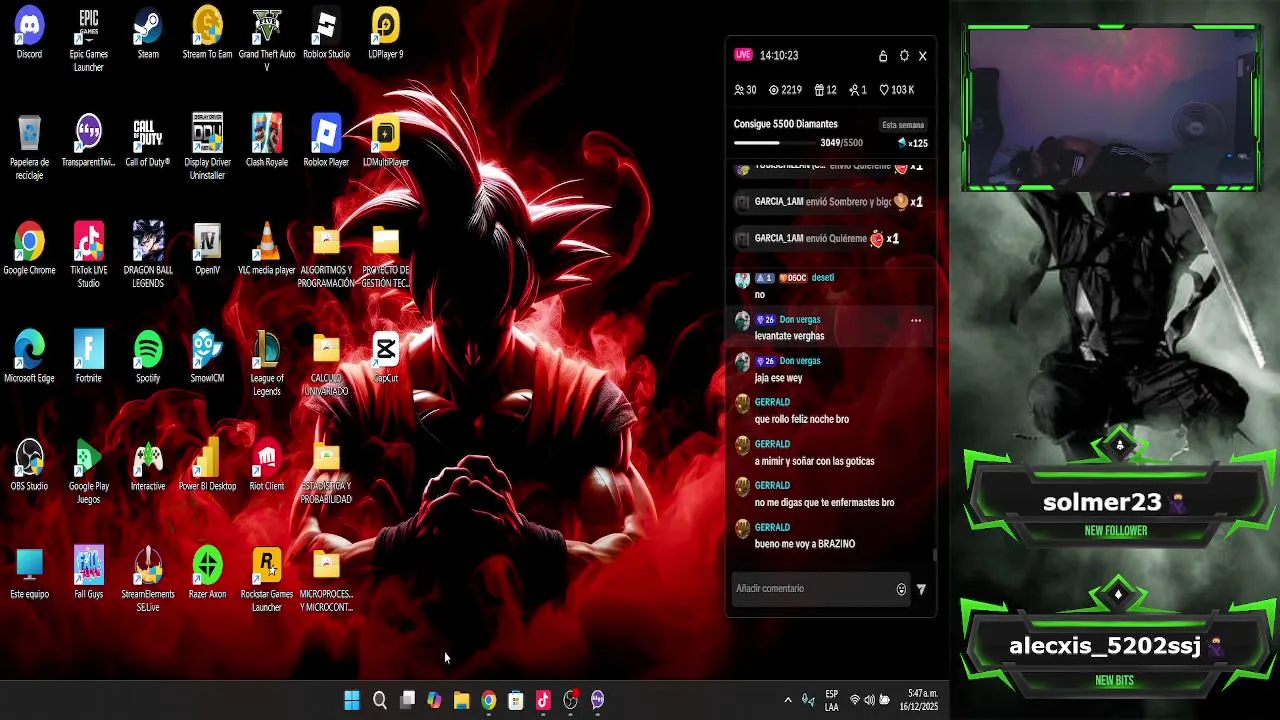Select the ESTADISTICA Y PROBABILIDAD folder
The height and width of the screenshot is (720, 1280).
pos(326,472)
